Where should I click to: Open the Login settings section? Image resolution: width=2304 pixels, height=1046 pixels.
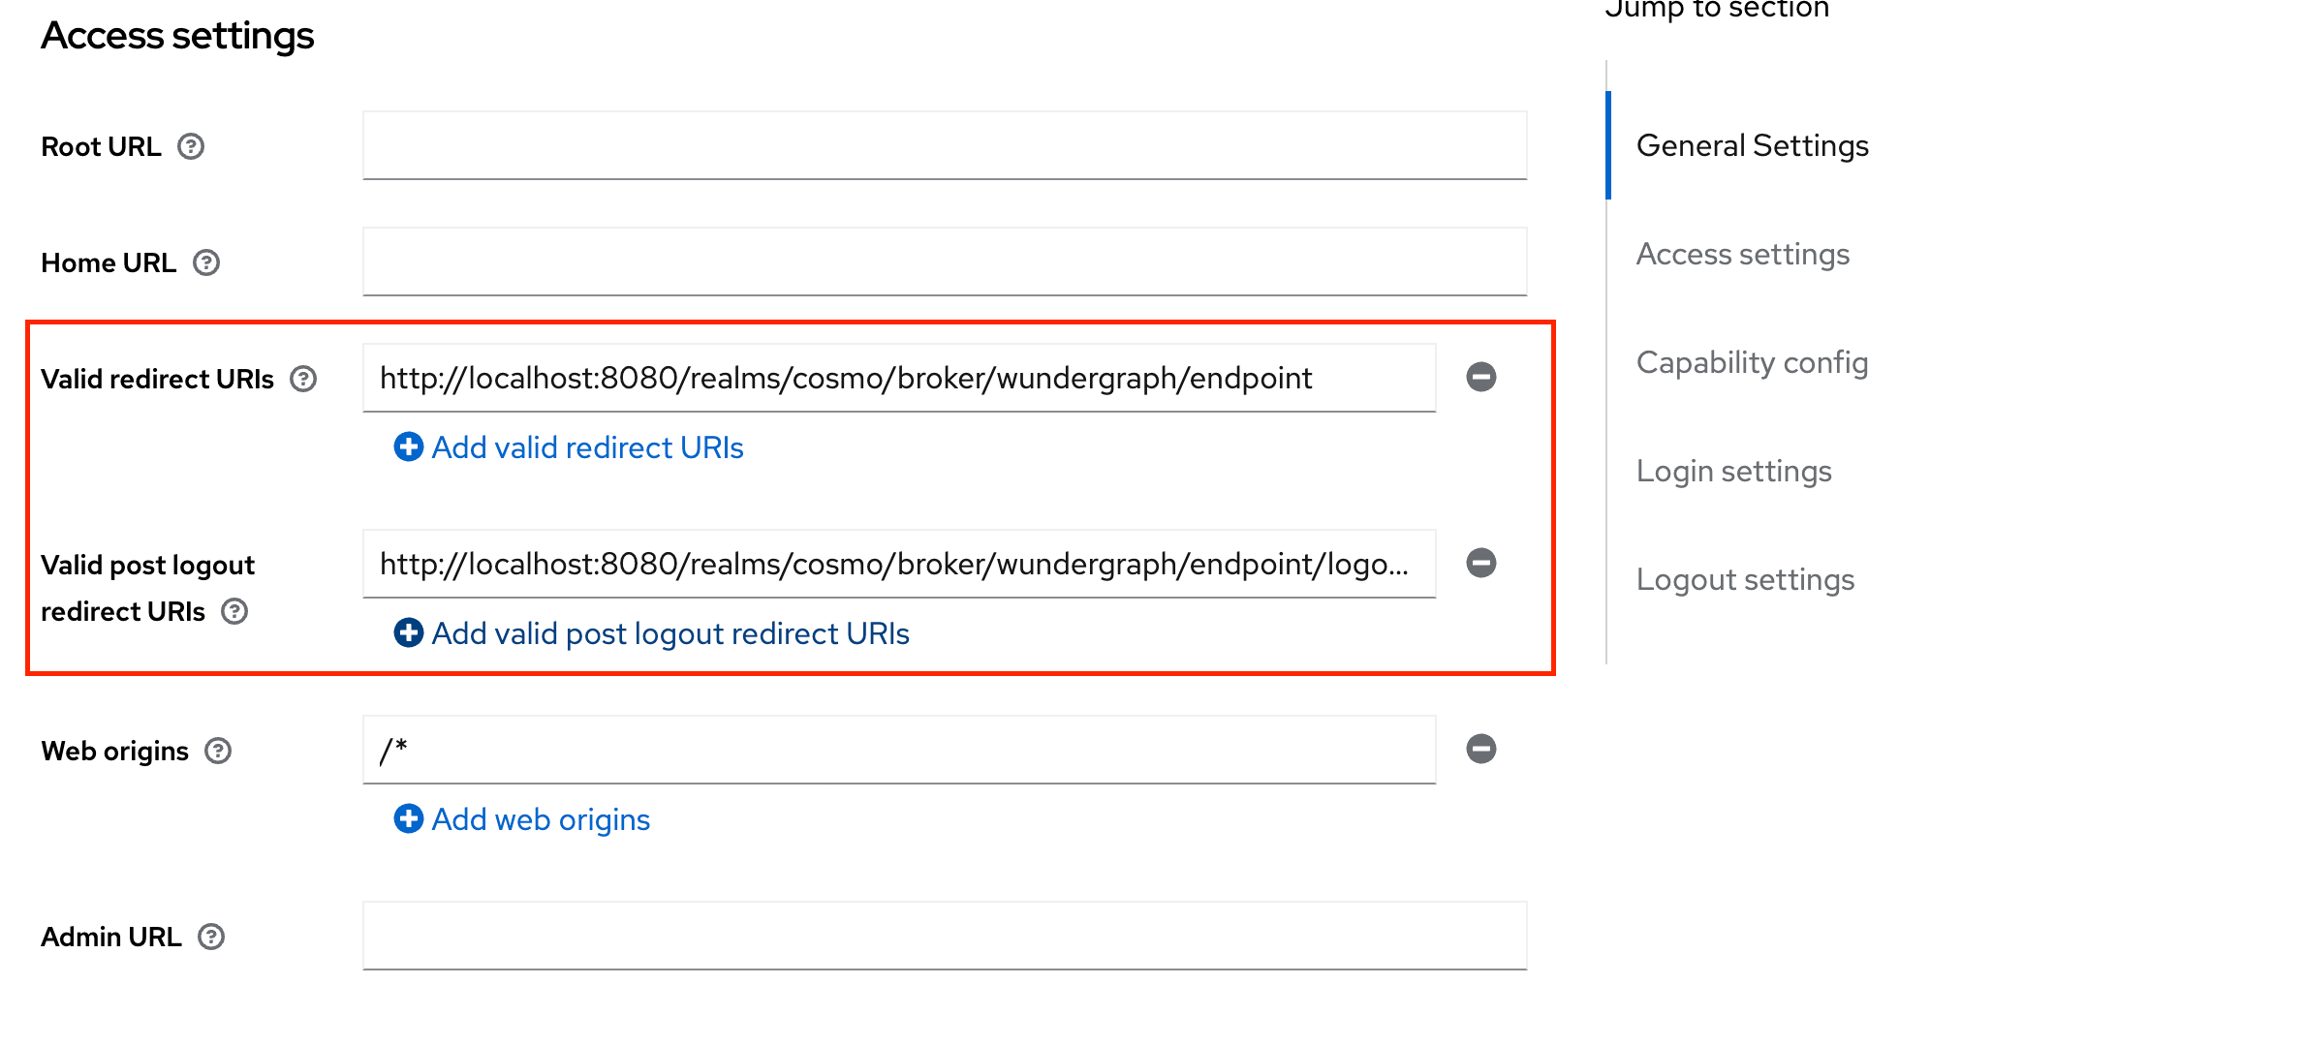[x=1735, y=471]
